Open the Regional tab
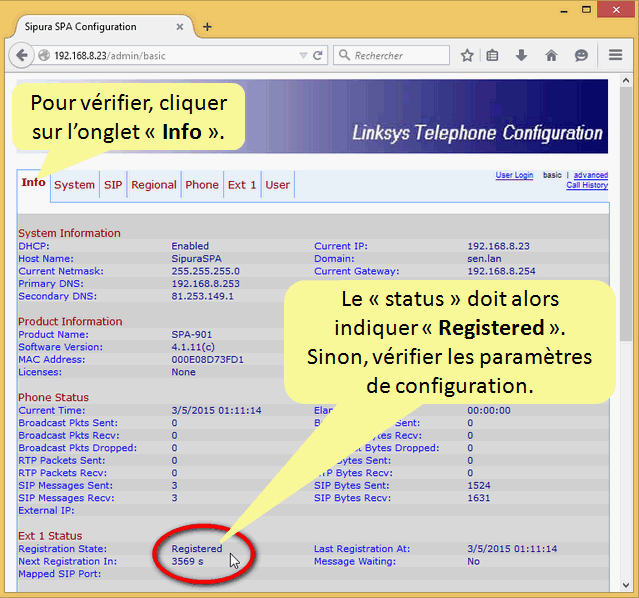 click(x=154, y=185)
